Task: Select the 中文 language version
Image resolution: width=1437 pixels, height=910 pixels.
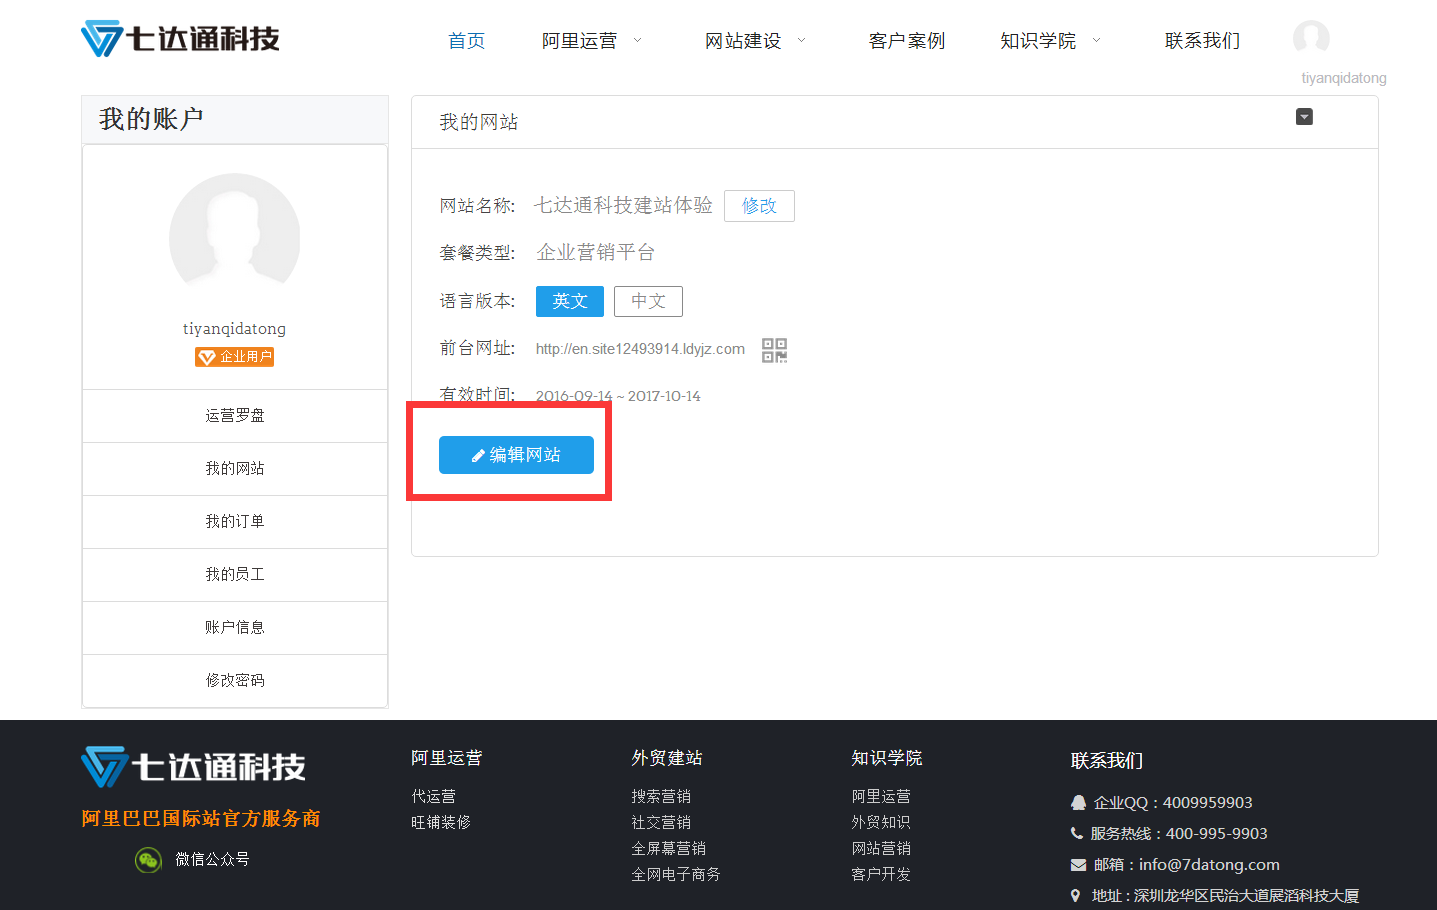Action: click(x=649, y=301)
